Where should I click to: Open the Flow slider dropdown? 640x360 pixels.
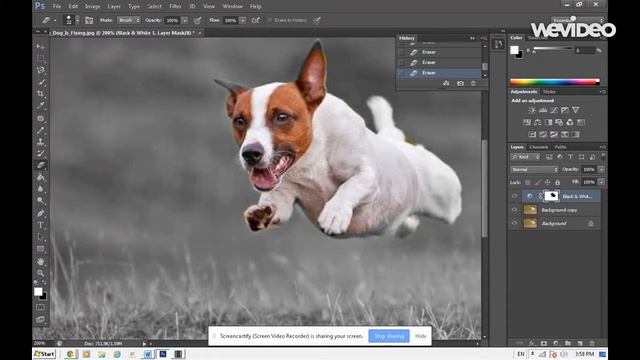click(243, 20)
